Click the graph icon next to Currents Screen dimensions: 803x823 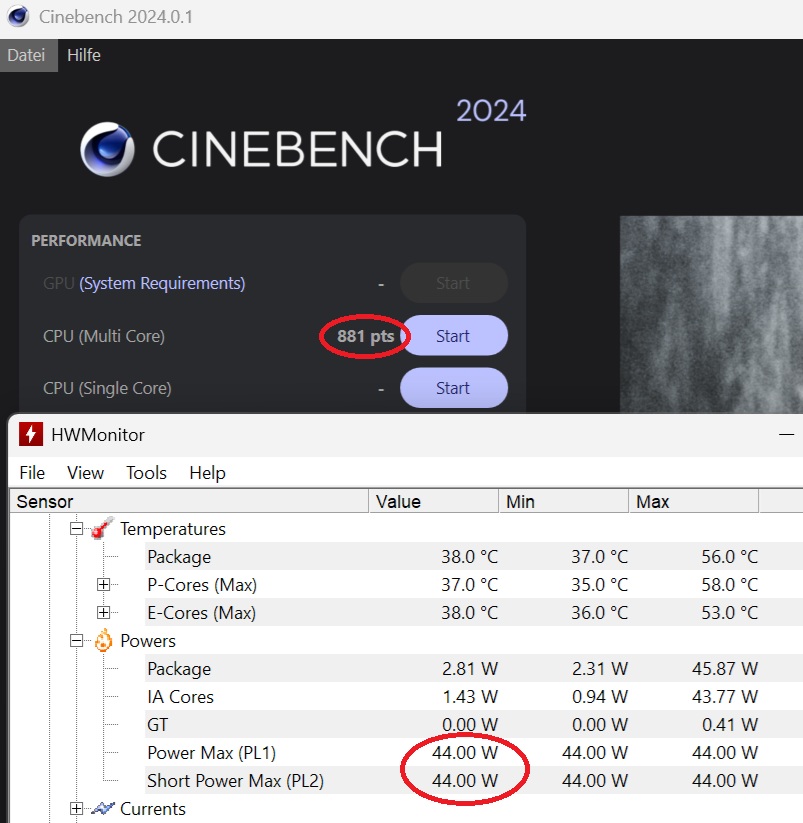pos(103,808)
